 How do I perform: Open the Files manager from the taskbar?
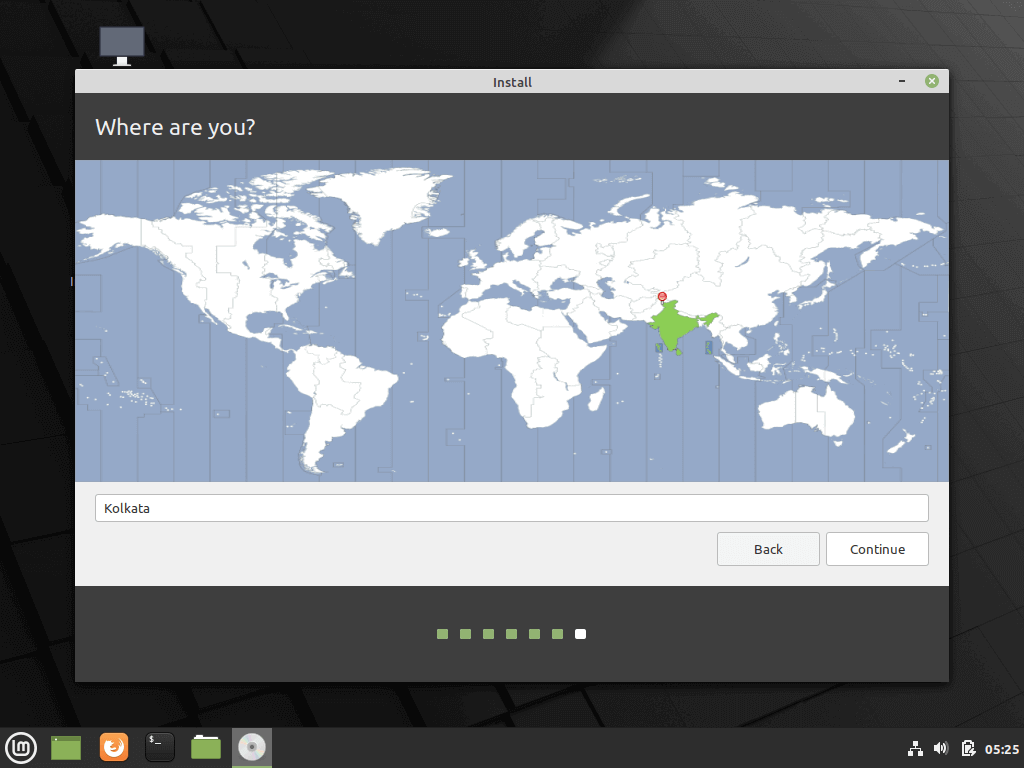(x=206, y=748)
